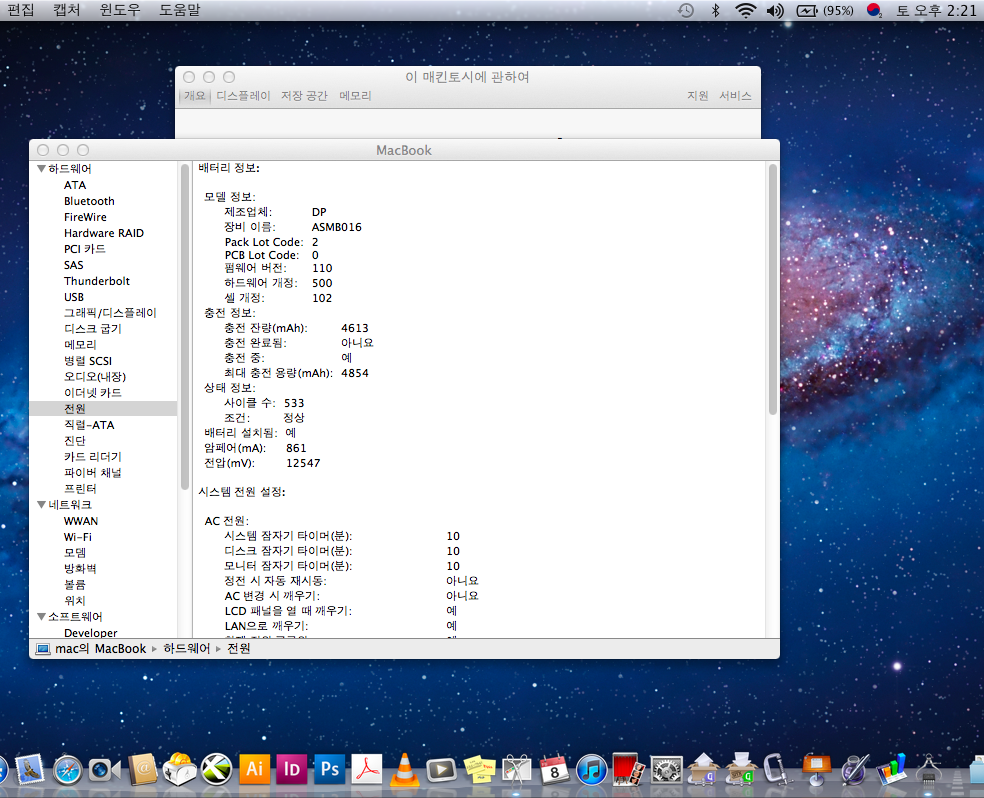Select Thunderbolt in the sidebar list
This screenshot has height=798, width=984.
coord(96,281)
